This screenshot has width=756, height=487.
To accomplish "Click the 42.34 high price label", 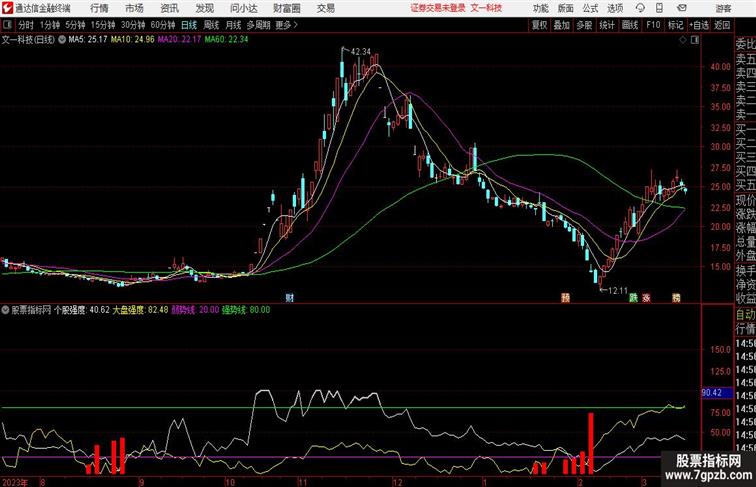I will [361, 52].
